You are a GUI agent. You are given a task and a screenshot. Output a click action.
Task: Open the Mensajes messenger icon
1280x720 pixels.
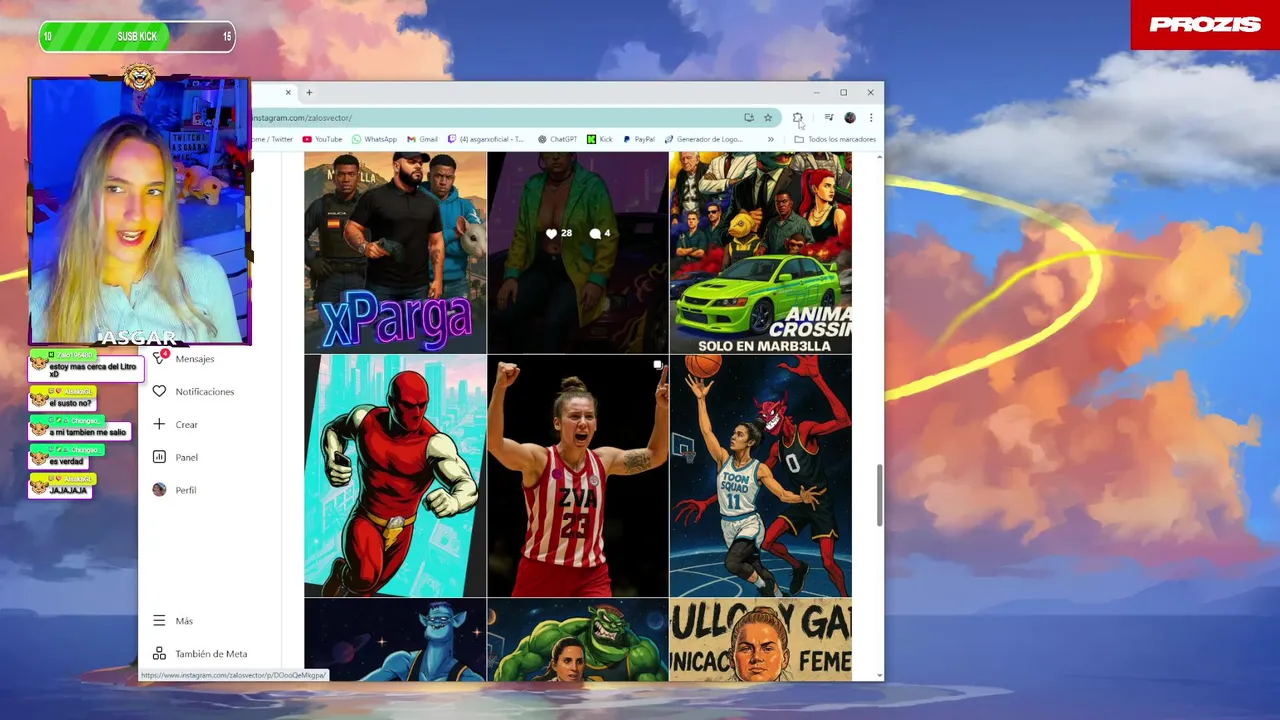pyautogui.click(x=159, y=358)
